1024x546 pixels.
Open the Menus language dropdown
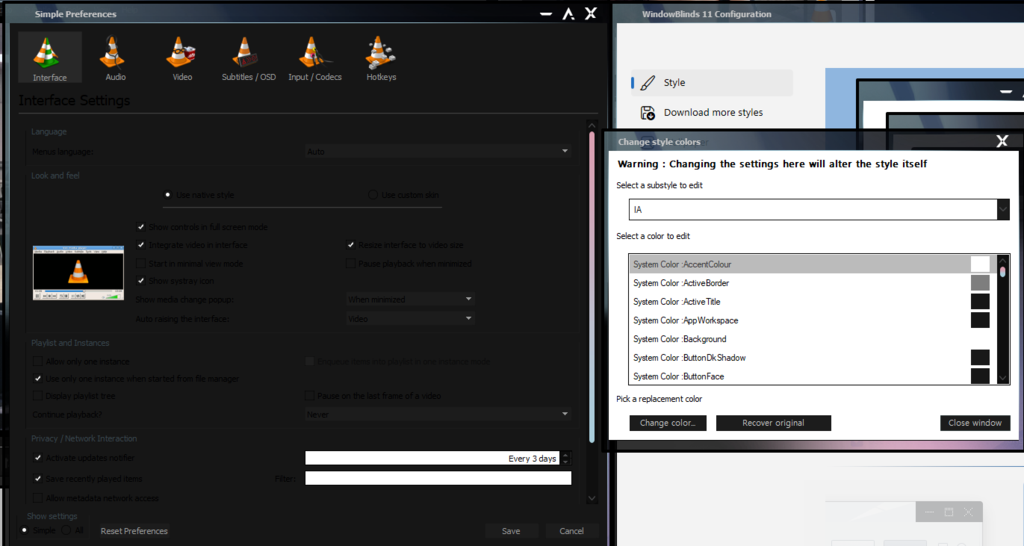click(438, 152)
